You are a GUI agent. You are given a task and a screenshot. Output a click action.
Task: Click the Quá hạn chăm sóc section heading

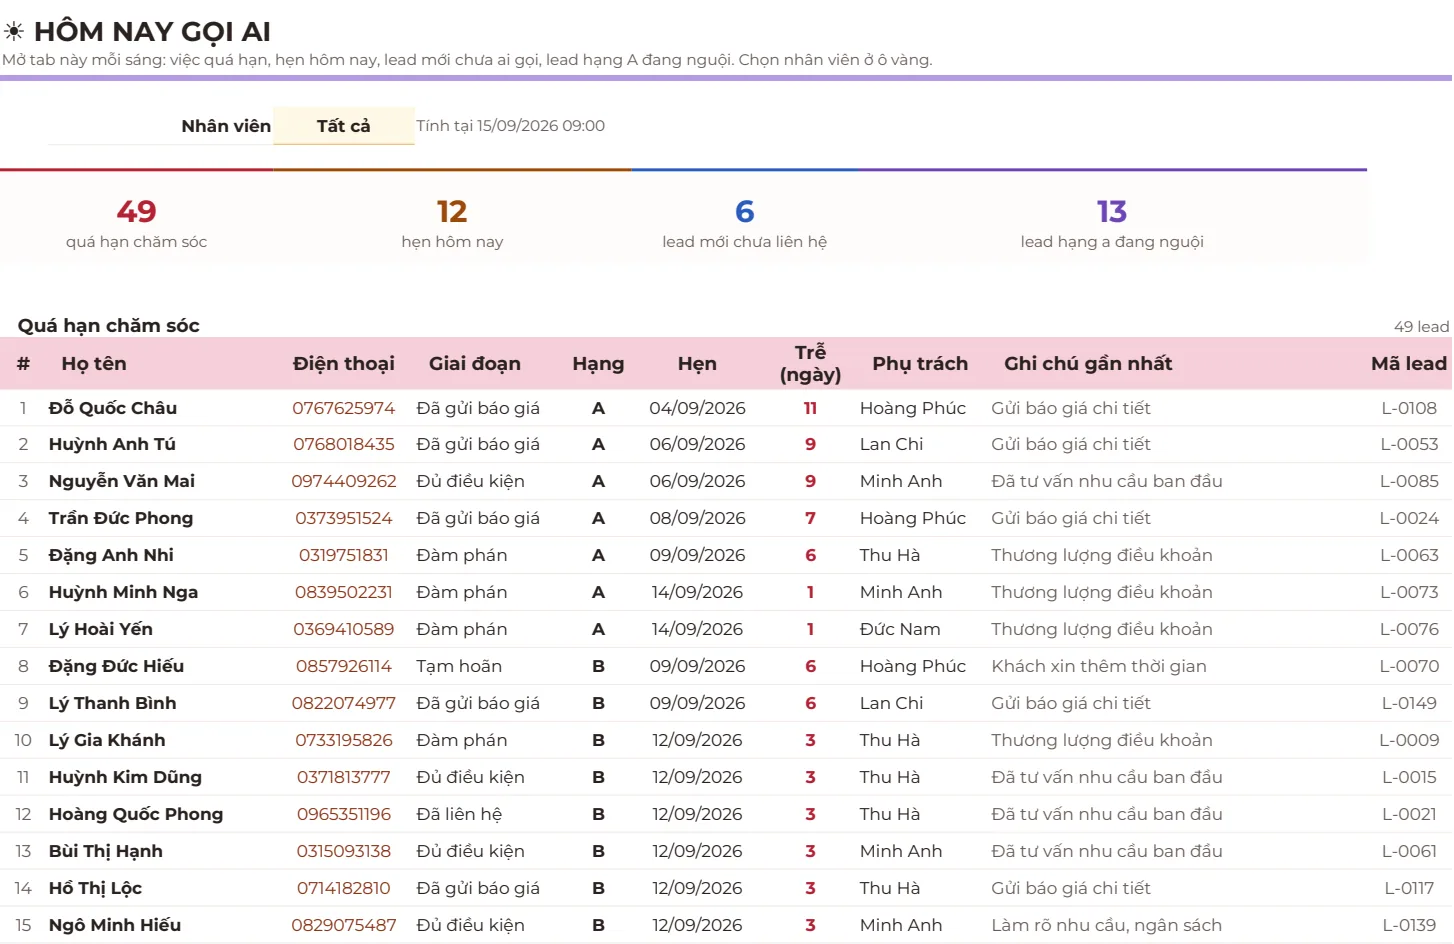tap(109, 325)
